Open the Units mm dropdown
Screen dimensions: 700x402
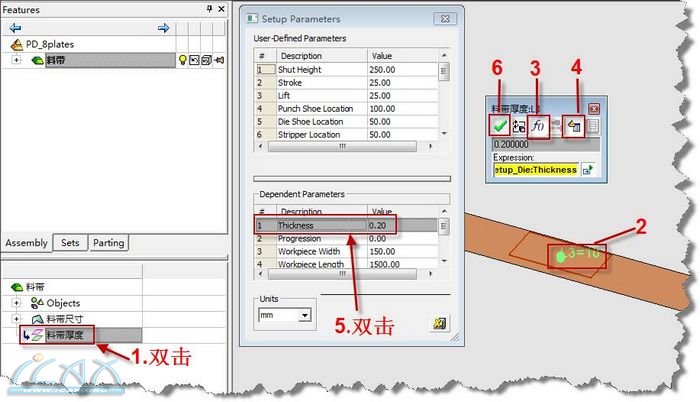click(305, 315)
